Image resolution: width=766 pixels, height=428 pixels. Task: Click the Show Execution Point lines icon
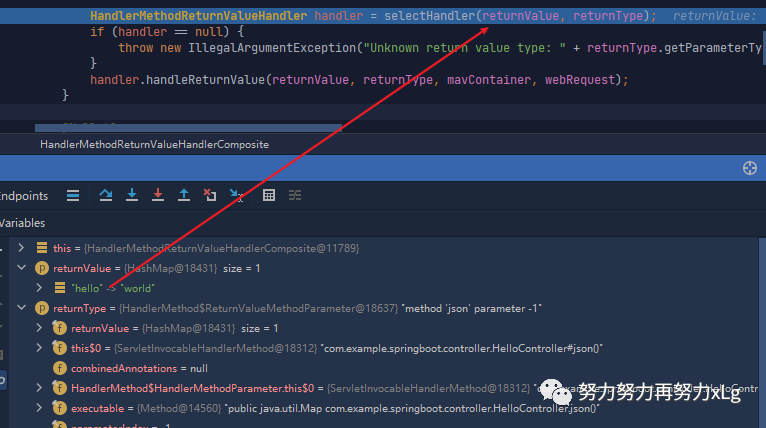click(73, 195)
